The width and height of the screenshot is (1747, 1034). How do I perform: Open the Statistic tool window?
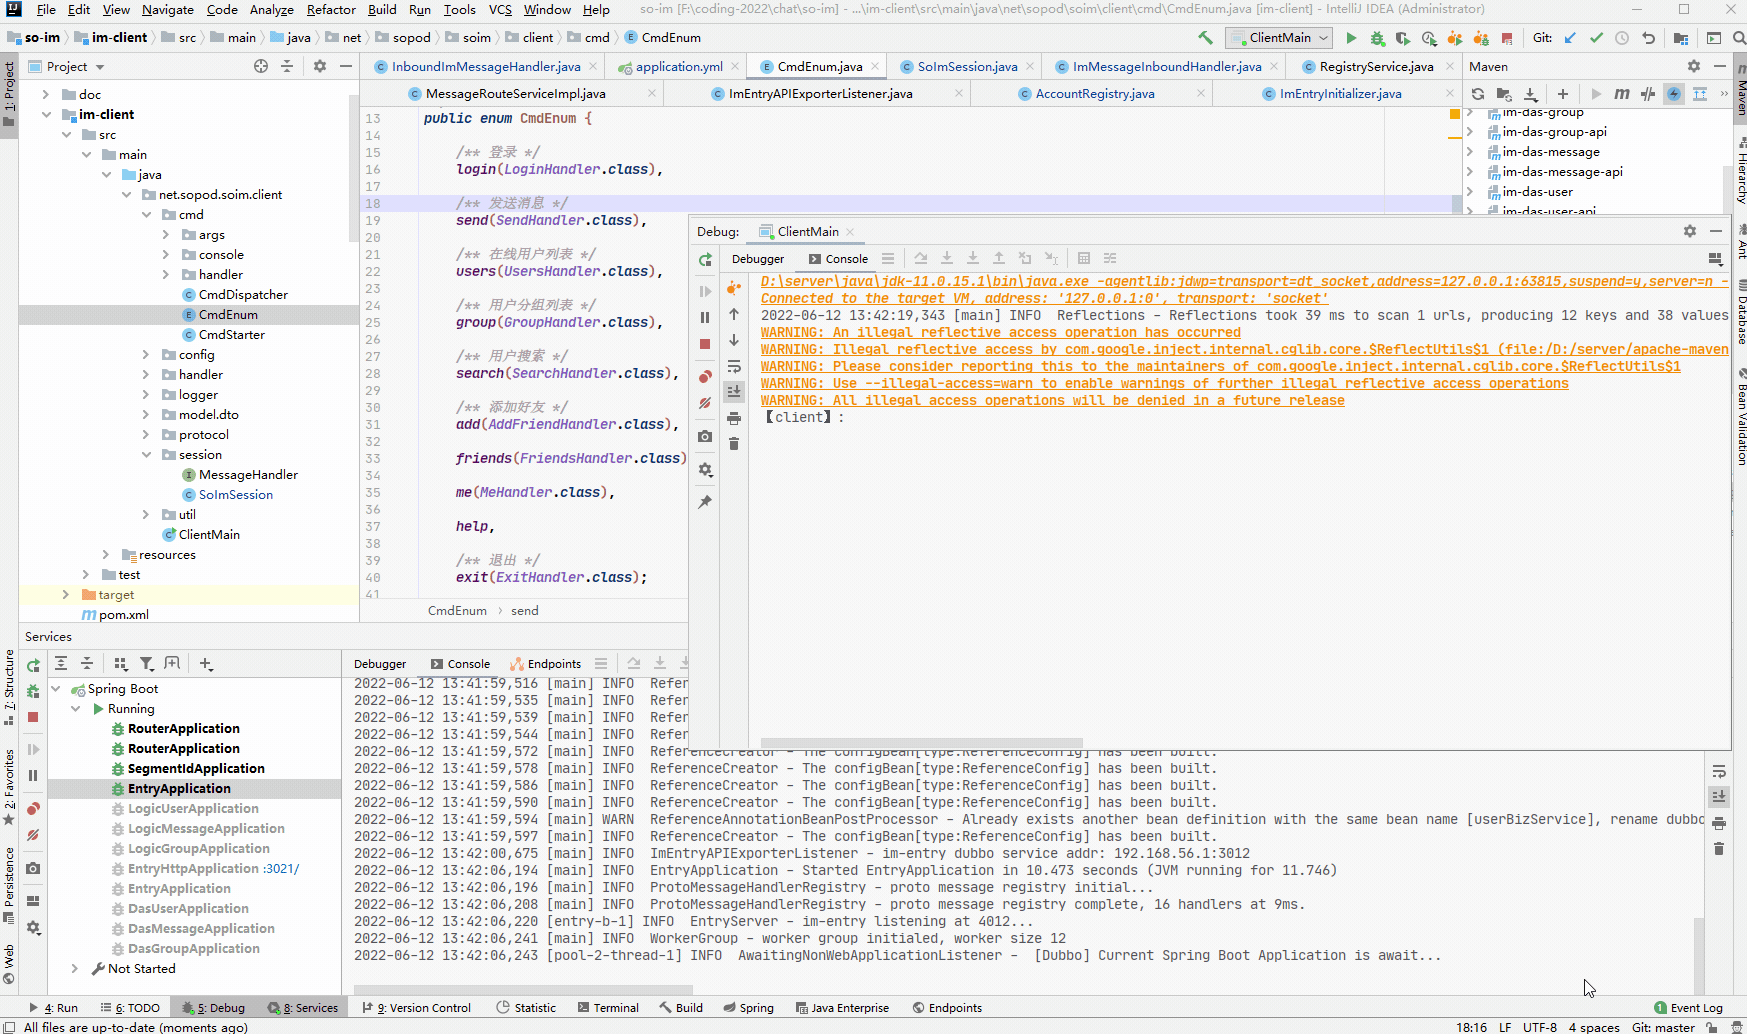click(527, 1008)
